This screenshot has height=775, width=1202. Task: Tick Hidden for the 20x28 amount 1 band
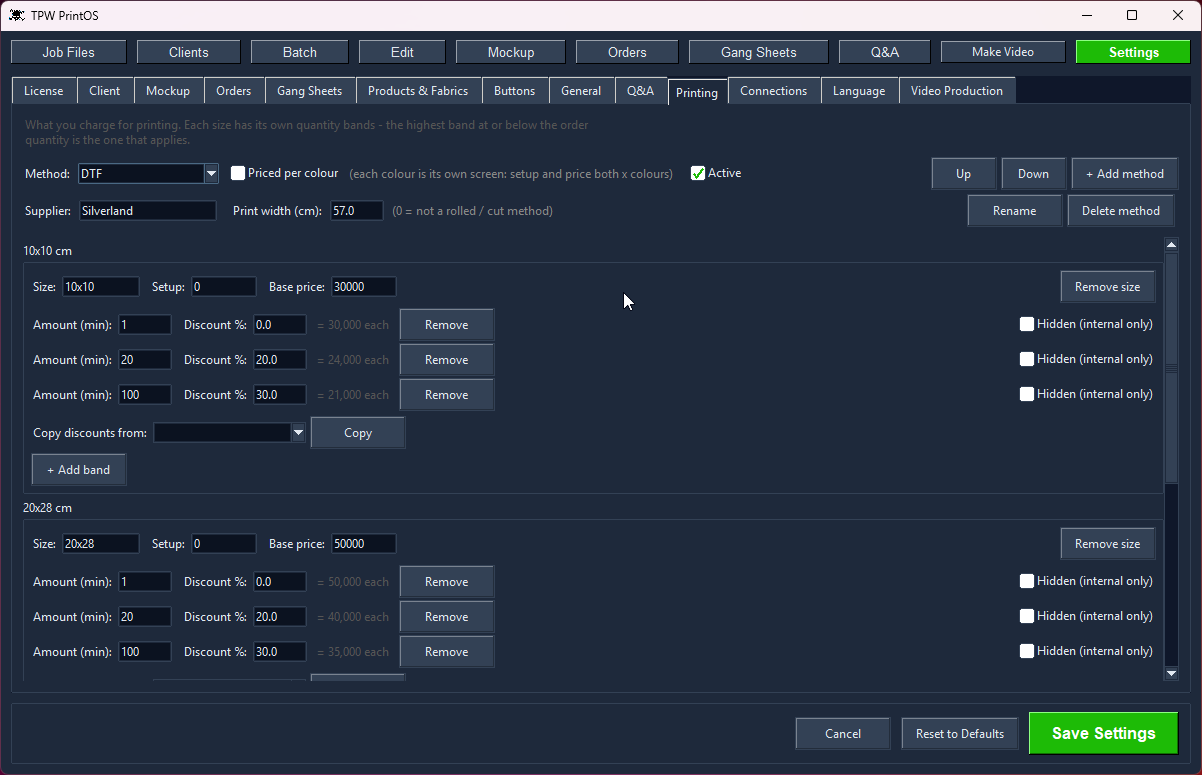click(1027, 581)
